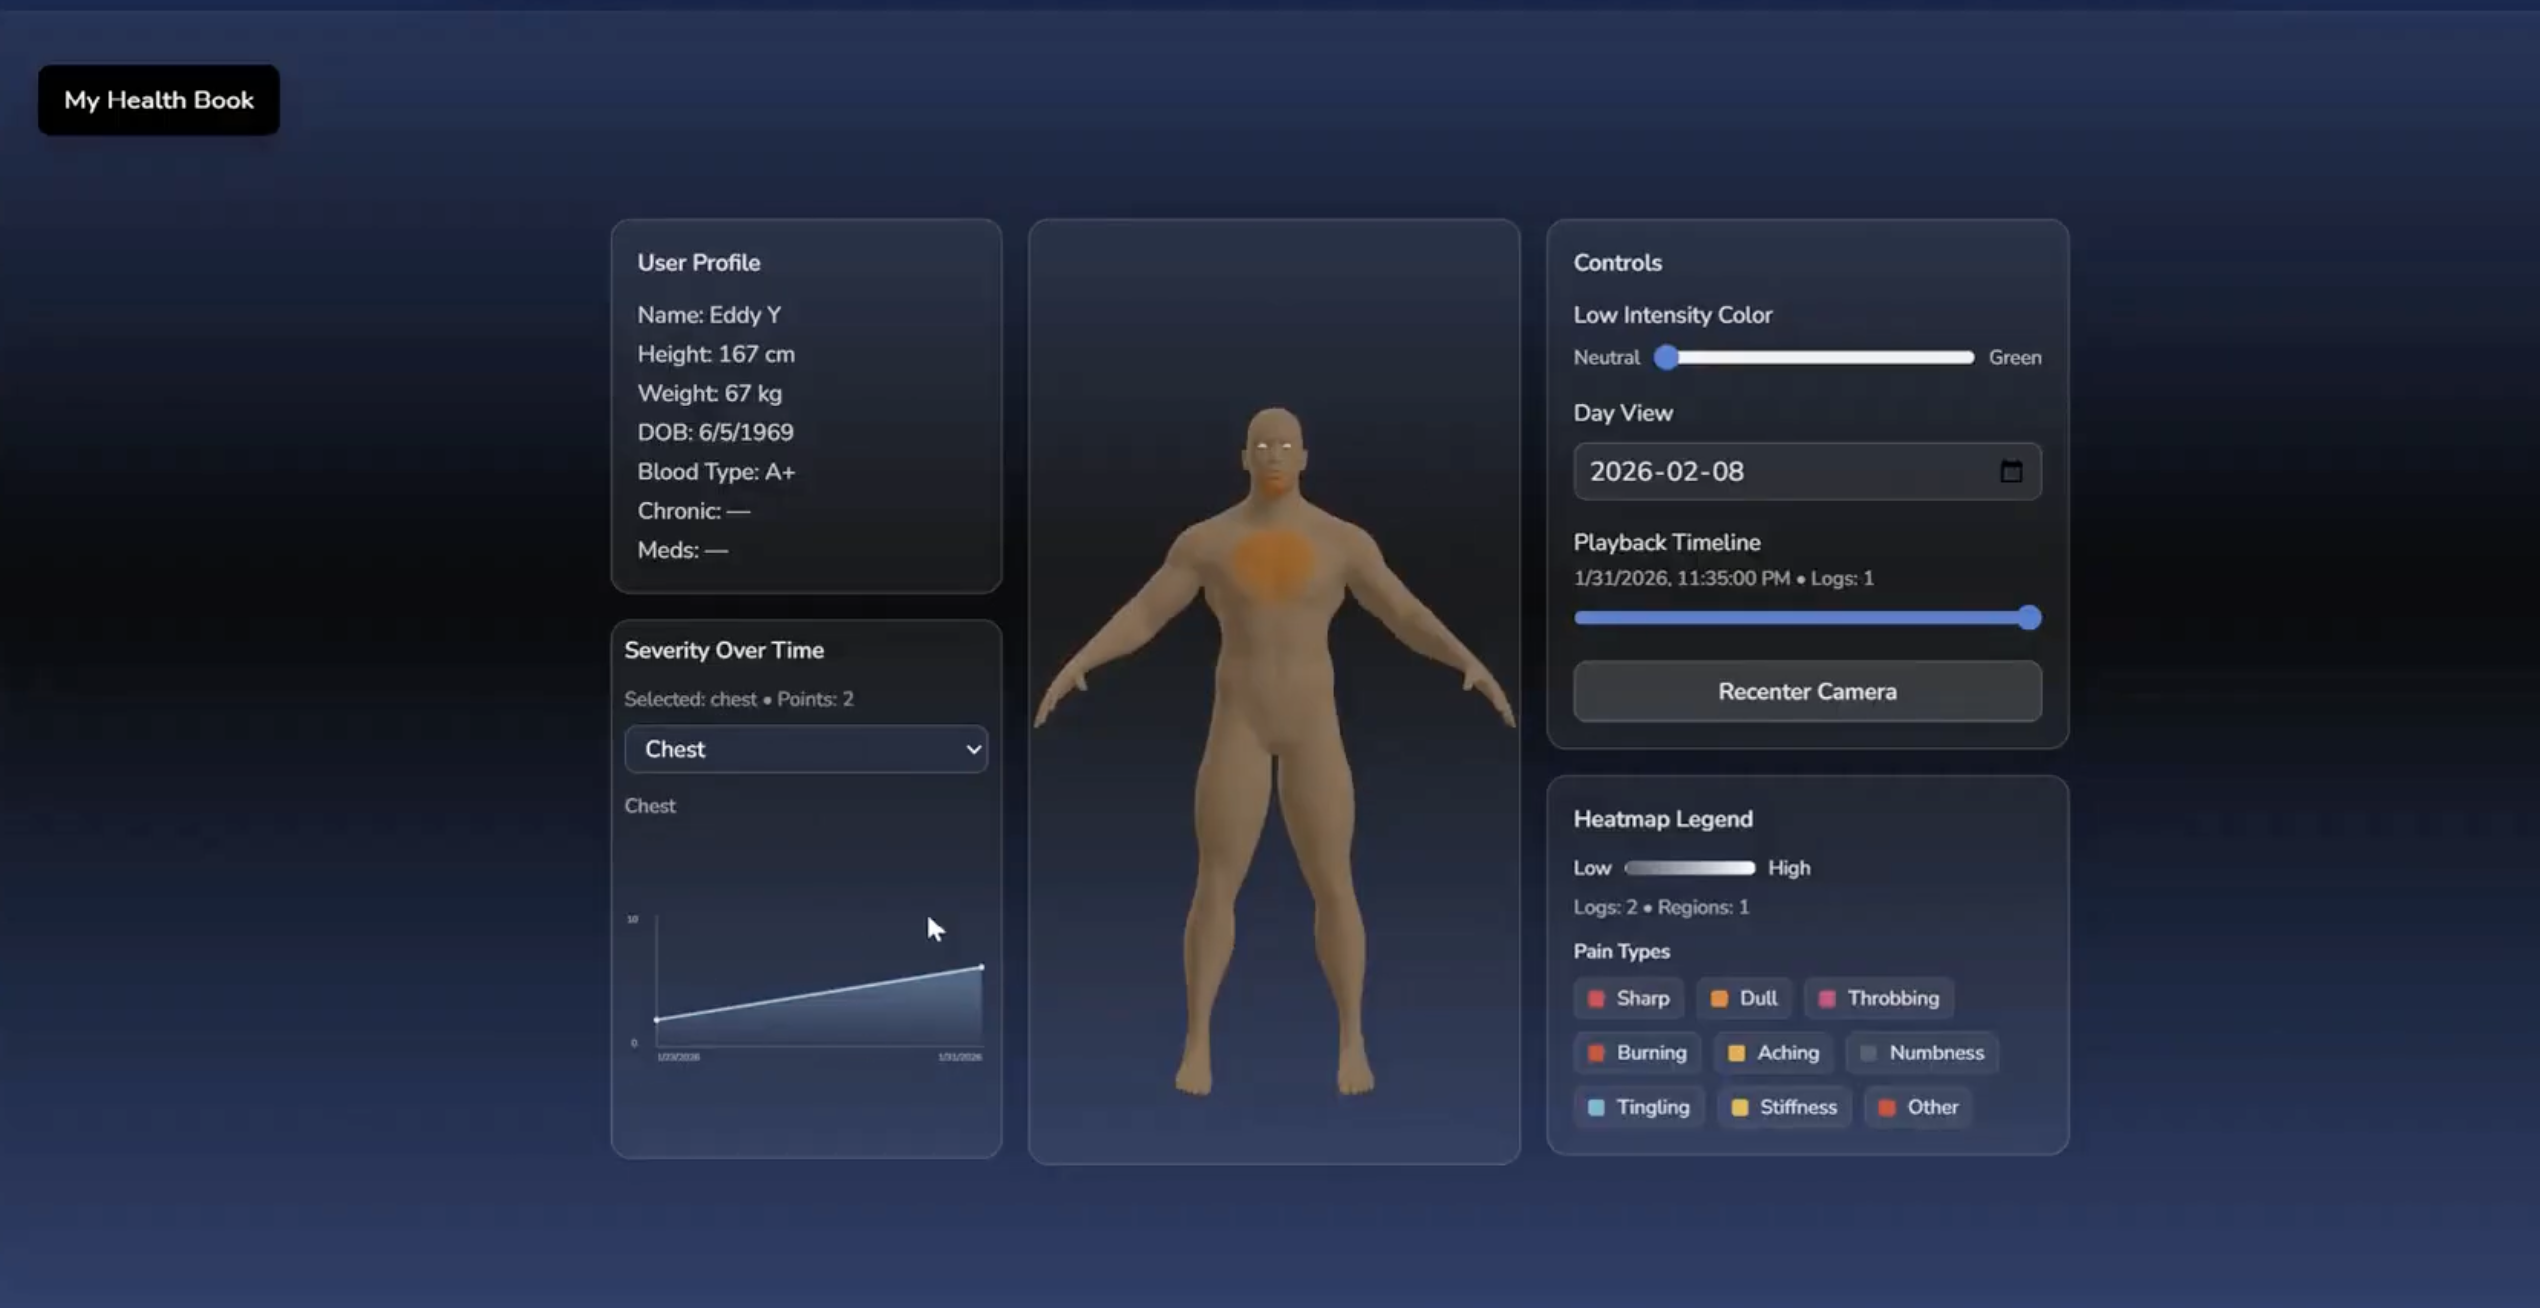Click the Day View date field 2026-02-08

click(x=1807, y=471)
